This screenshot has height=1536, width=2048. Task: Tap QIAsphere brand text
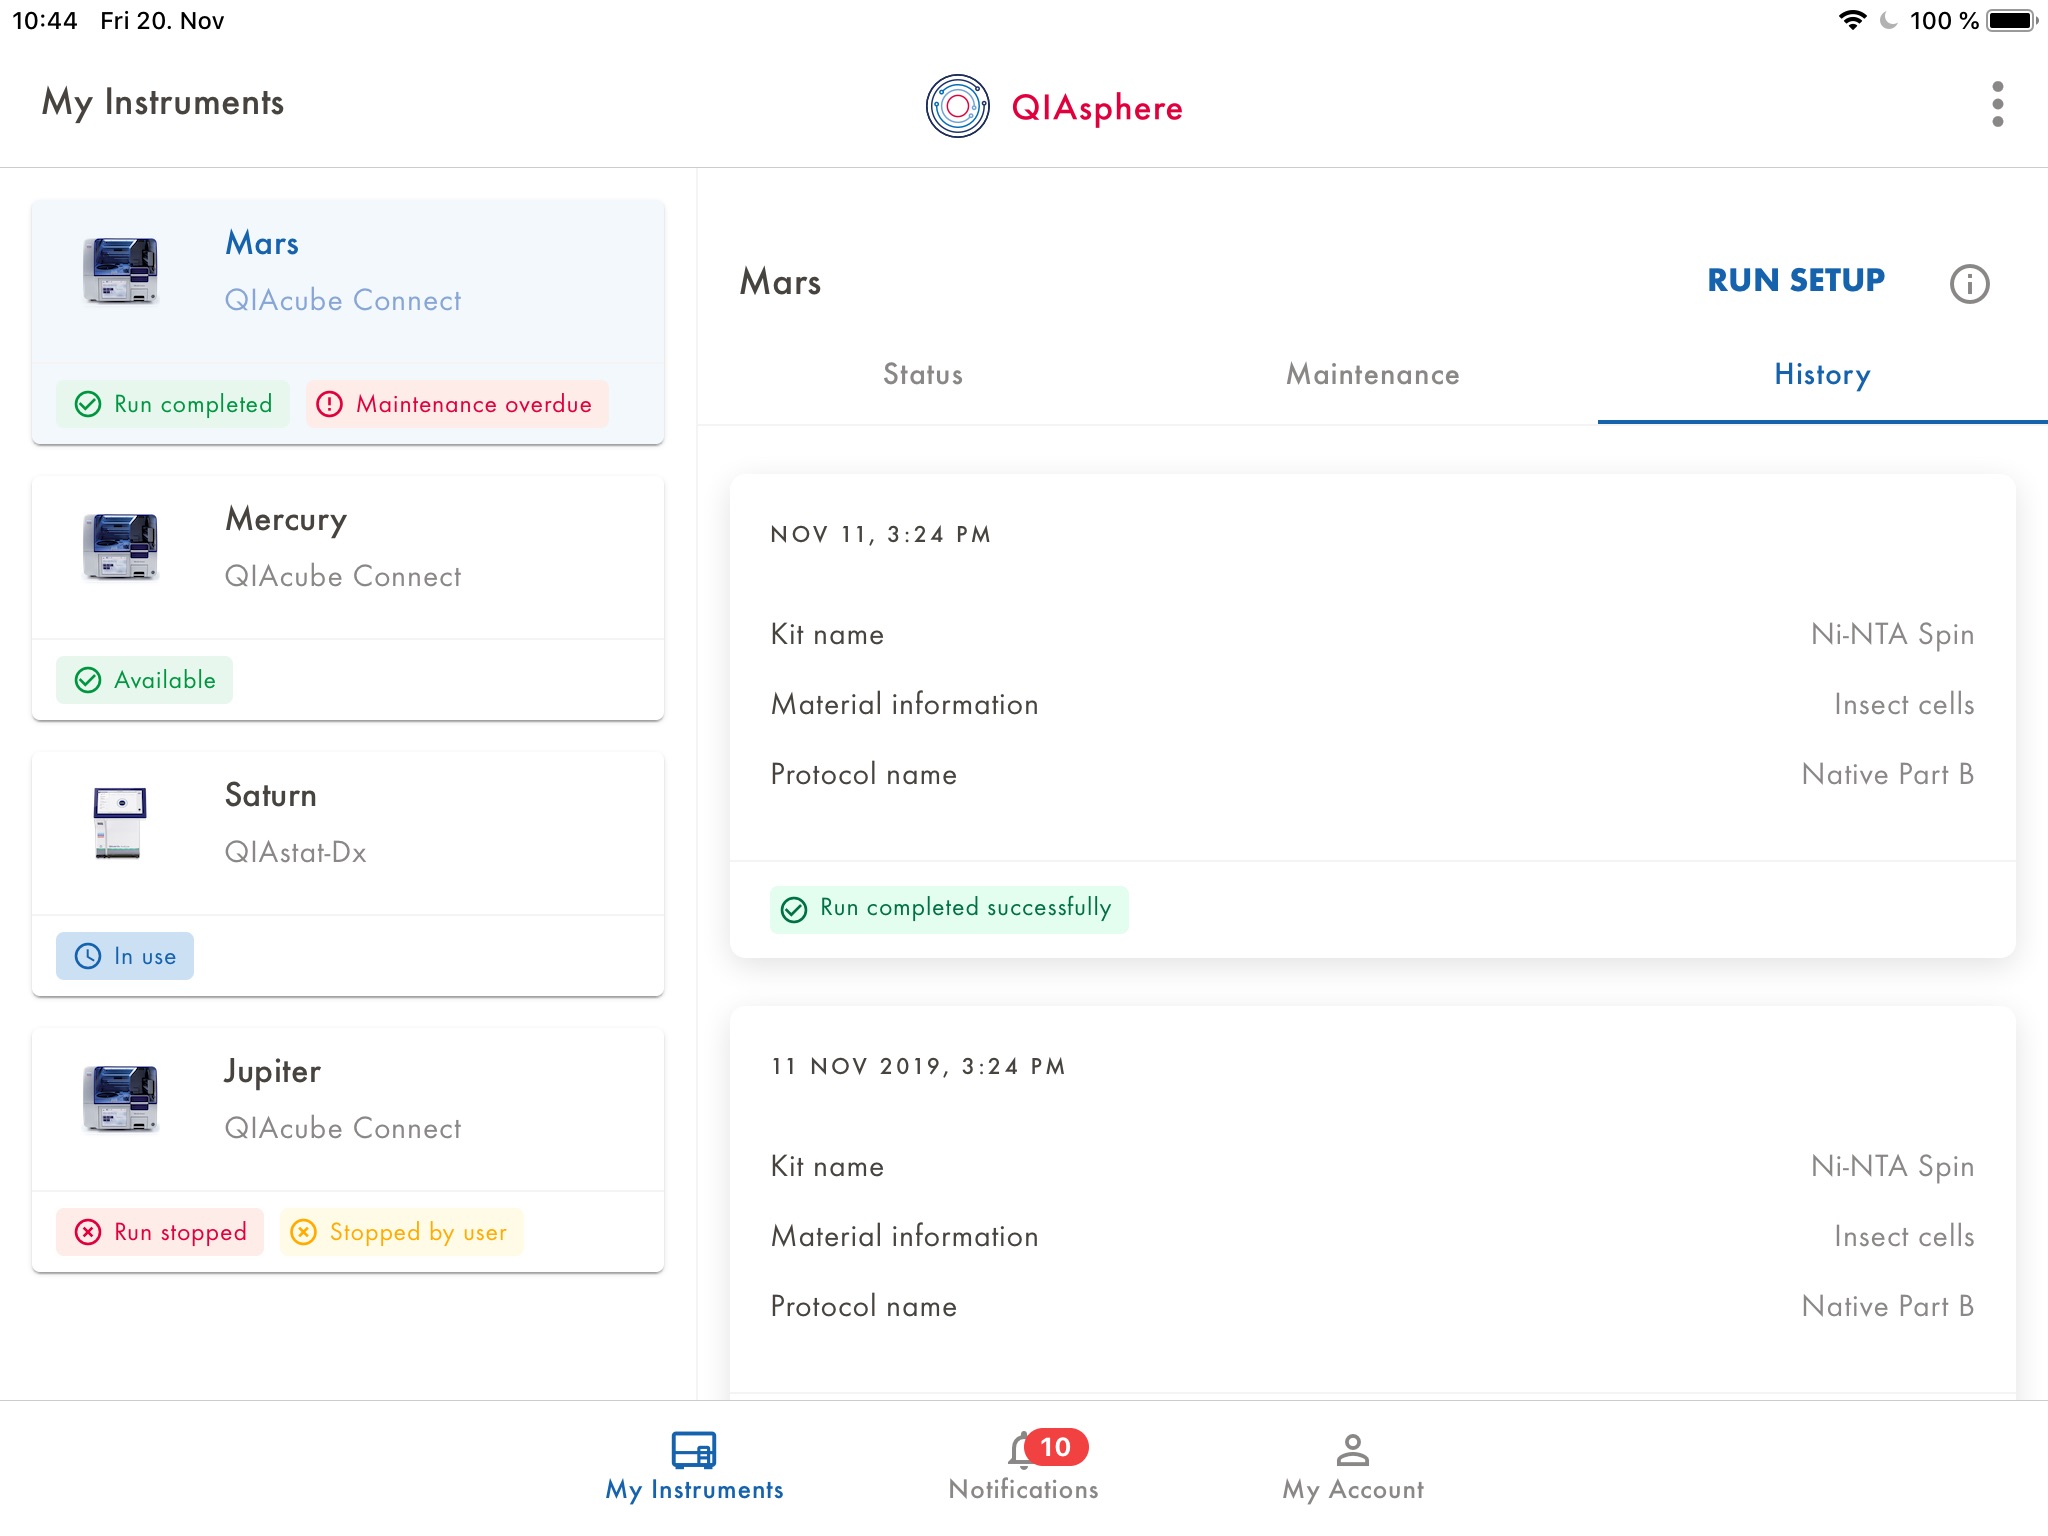[x=1097, y=108]
